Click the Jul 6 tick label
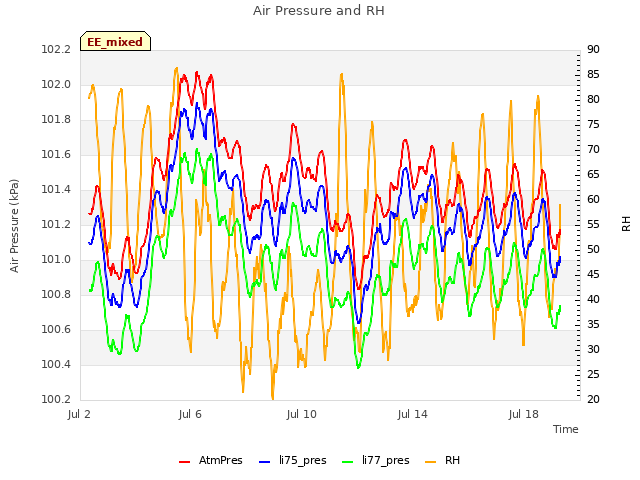The width and height of the screenshot is (640, 480). 190,415
